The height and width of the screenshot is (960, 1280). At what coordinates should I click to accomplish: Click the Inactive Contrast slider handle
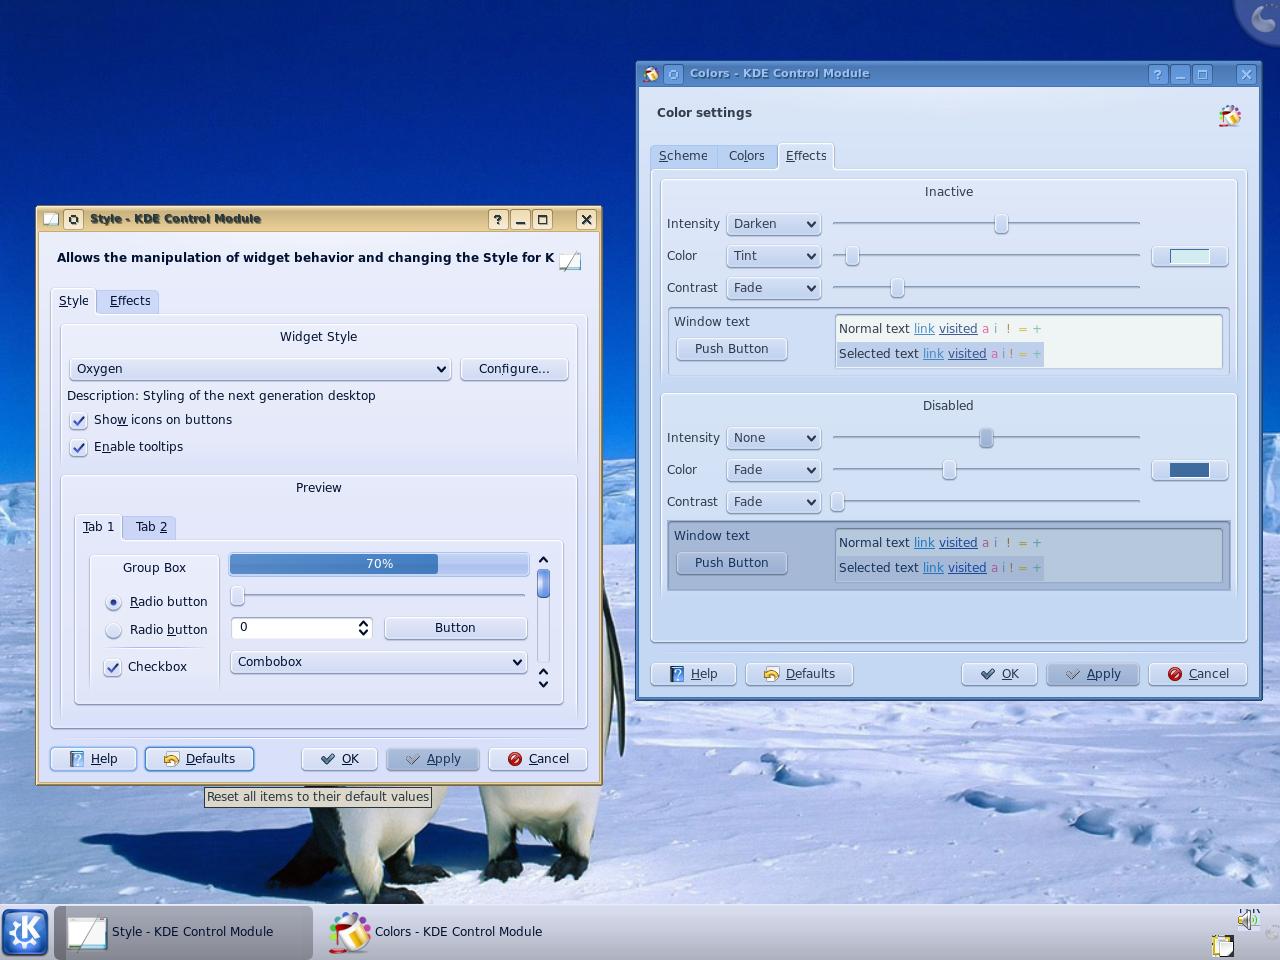897,288
